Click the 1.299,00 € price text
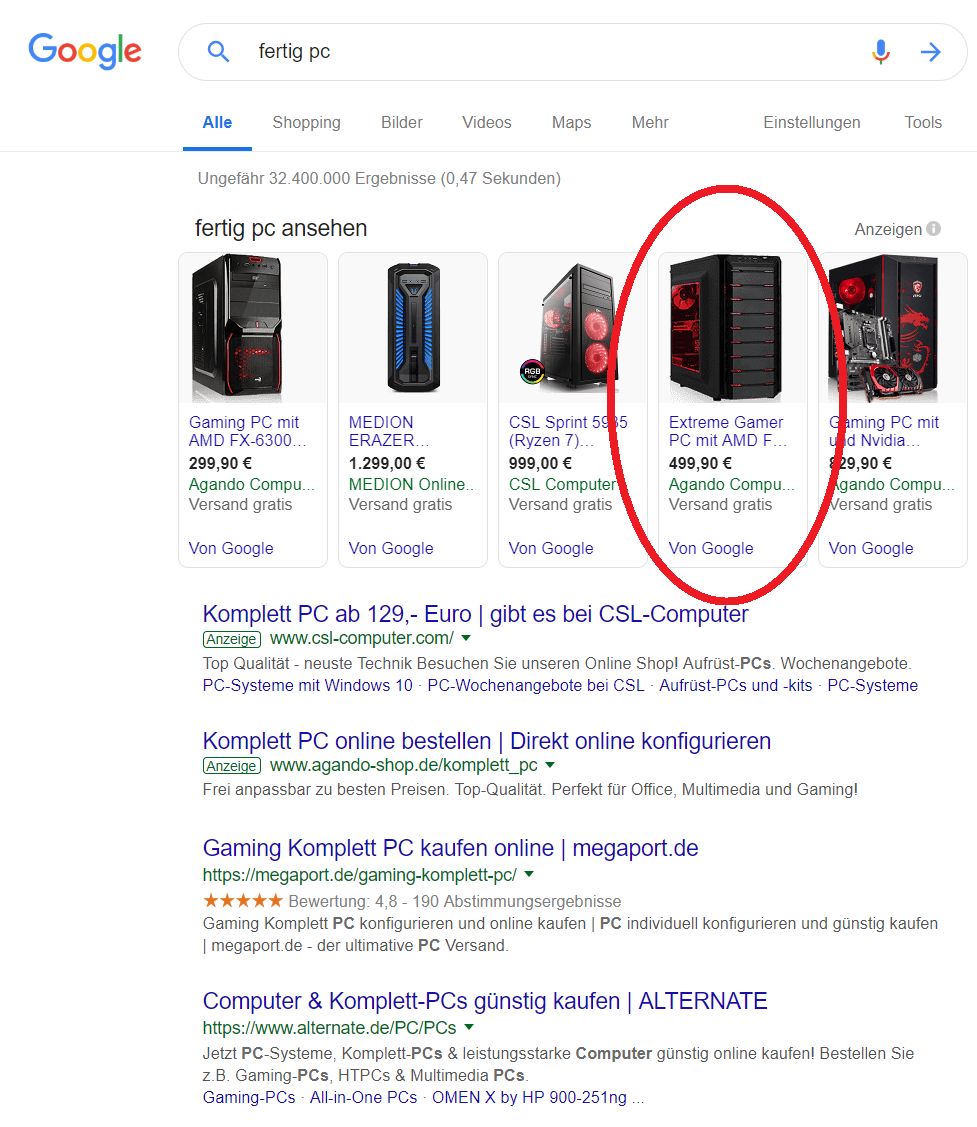Screen dimensions: 977x1127 tap(387, 464)
